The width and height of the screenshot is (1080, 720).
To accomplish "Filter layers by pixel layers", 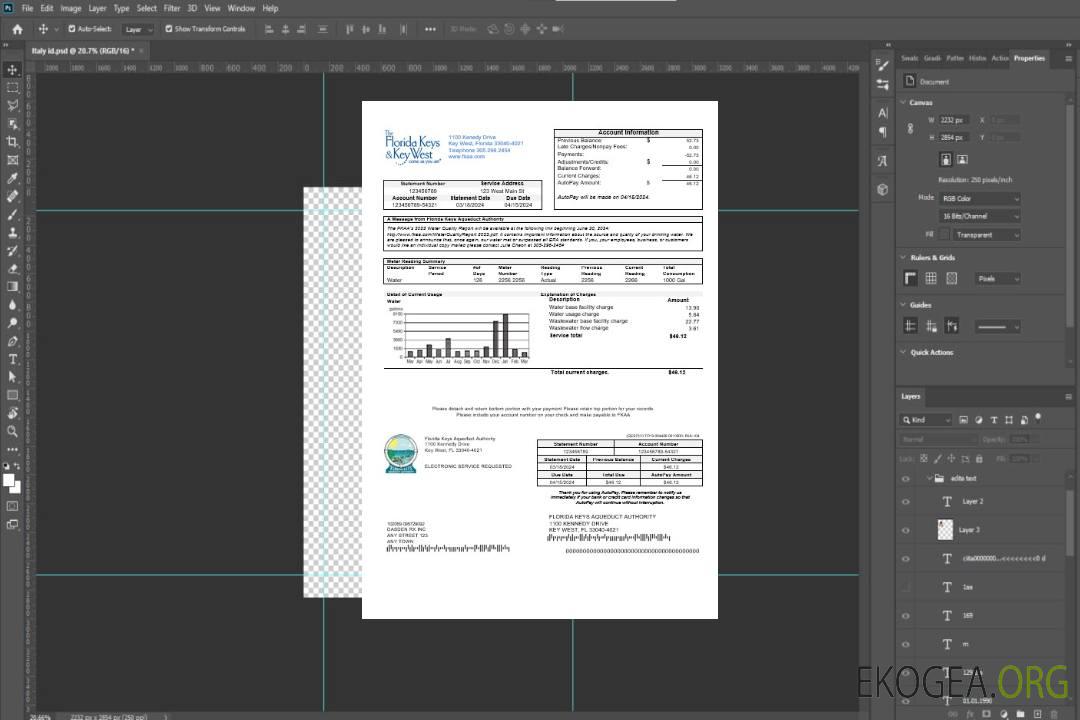I will (963, 420).
